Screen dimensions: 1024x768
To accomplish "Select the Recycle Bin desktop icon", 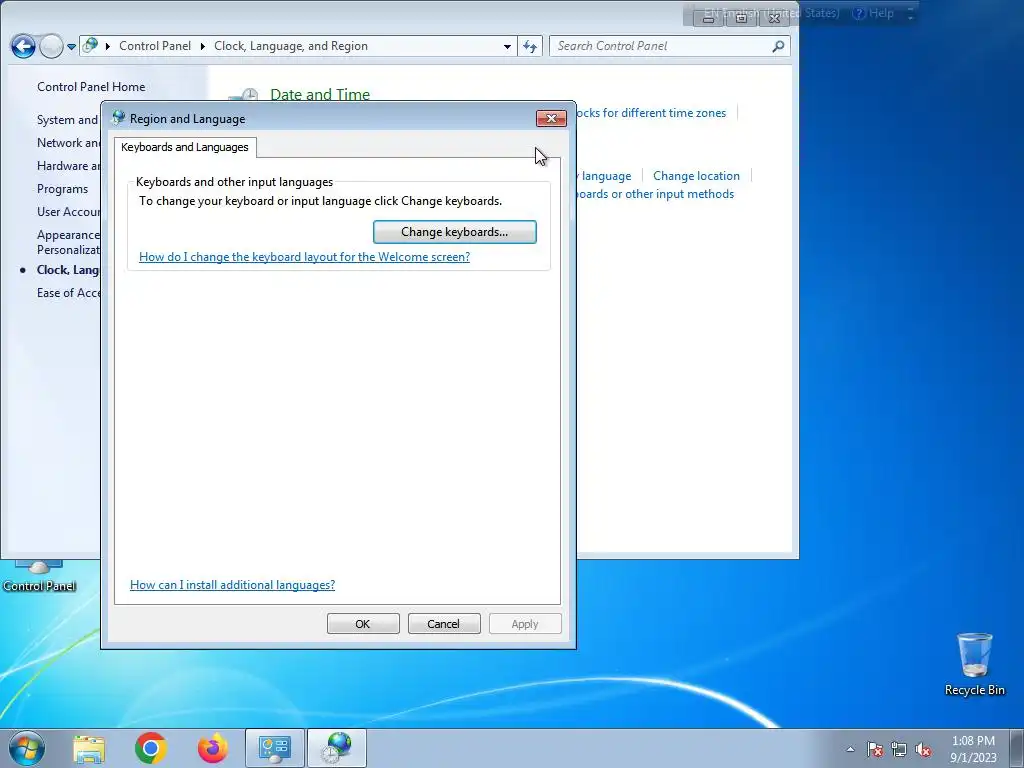I will point(974,664).
